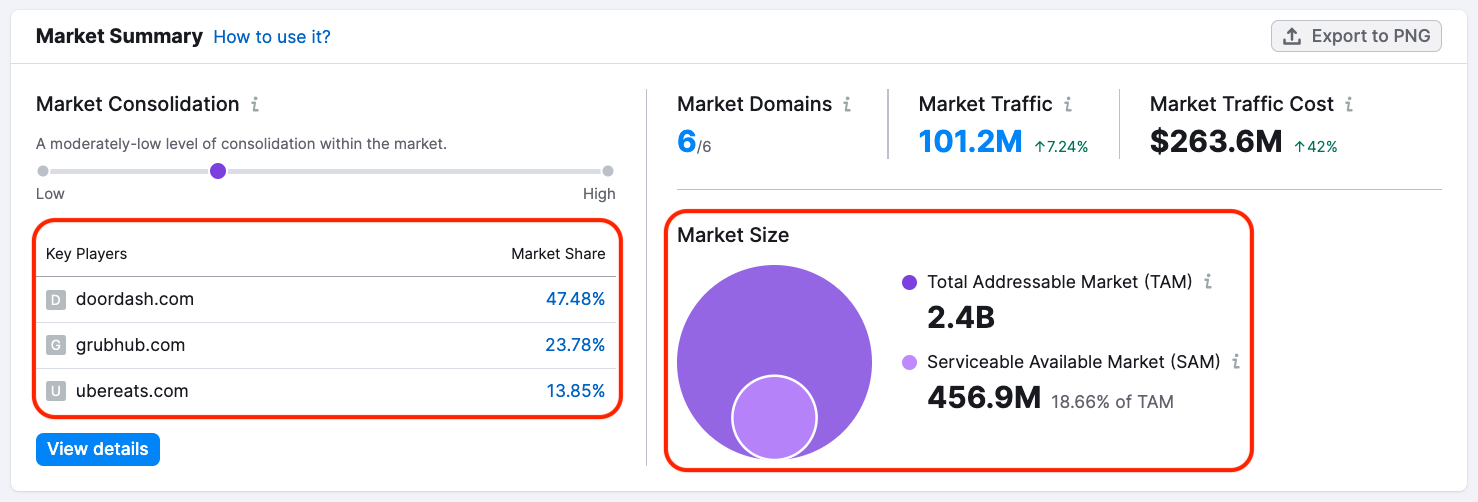Click info icon beside Market Traffic
The height and width of the screenshot is (502, 1478).
pos(1068,104)
